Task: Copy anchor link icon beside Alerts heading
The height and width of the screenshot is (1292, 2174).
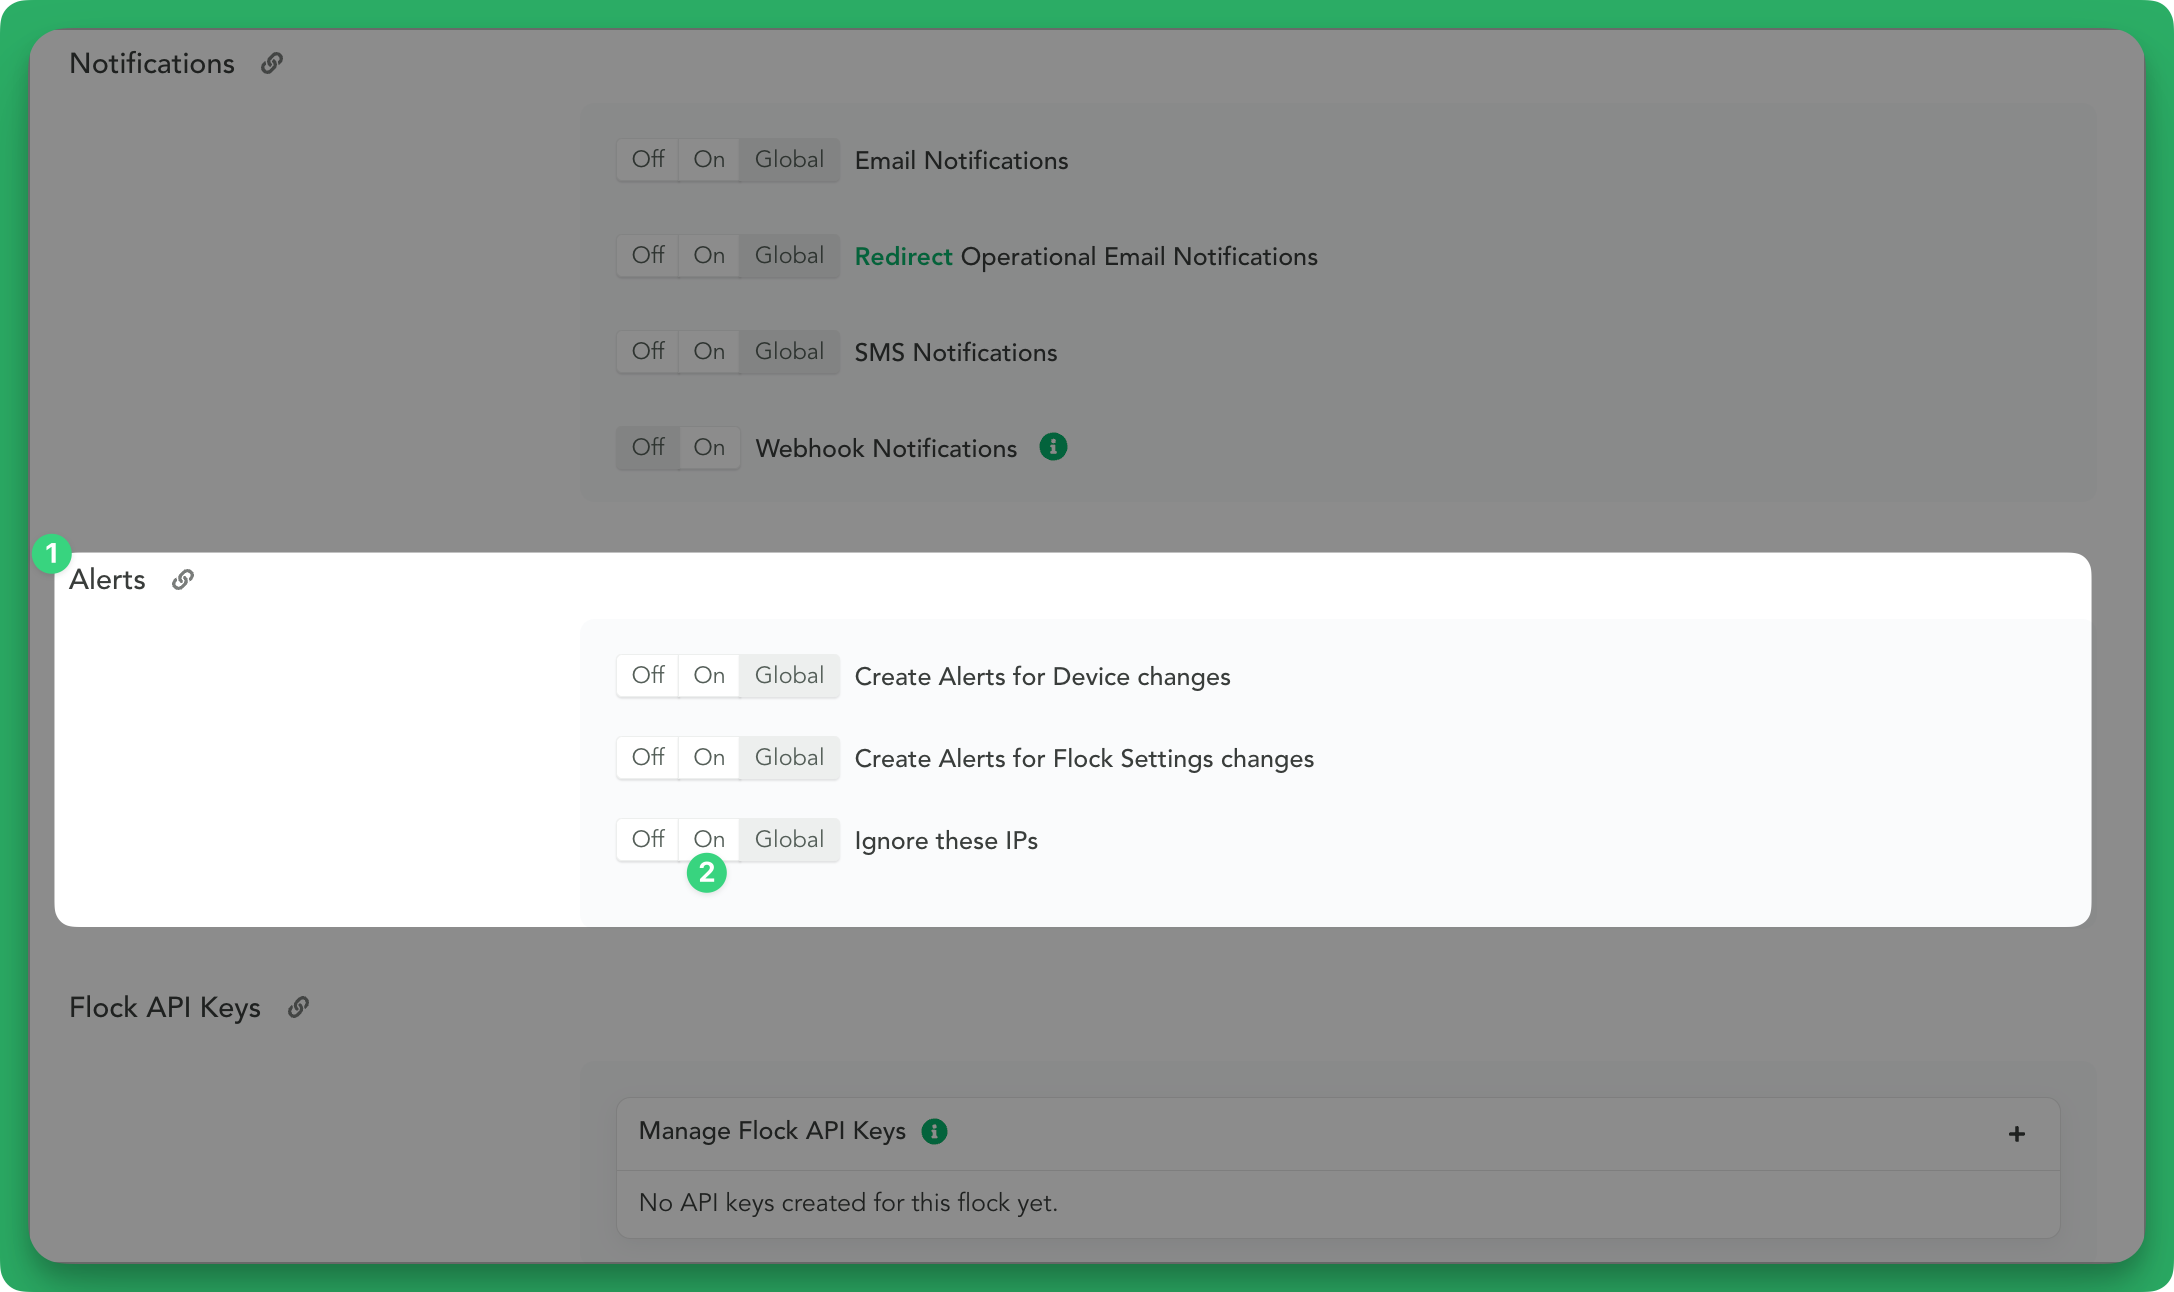Action: [183, 580]
